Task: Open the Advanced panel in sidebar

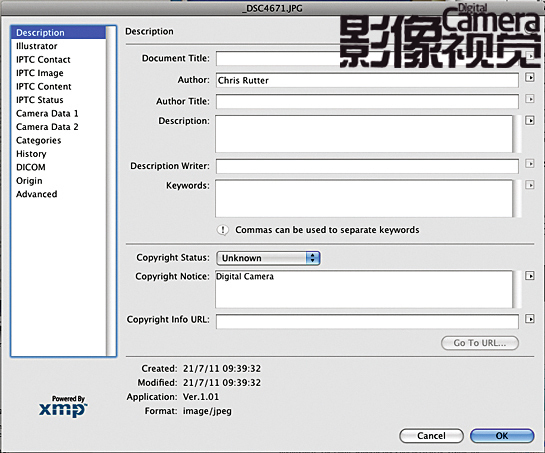Action: point(36,194)
